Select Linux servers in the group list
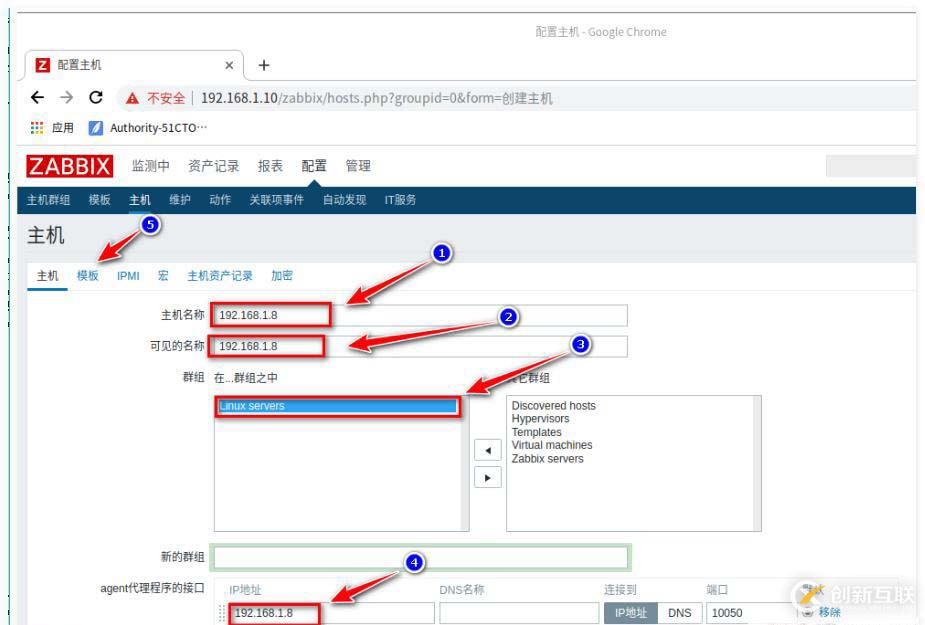The width and height of the screenshot is (925, 625). [x=337, y=406]
